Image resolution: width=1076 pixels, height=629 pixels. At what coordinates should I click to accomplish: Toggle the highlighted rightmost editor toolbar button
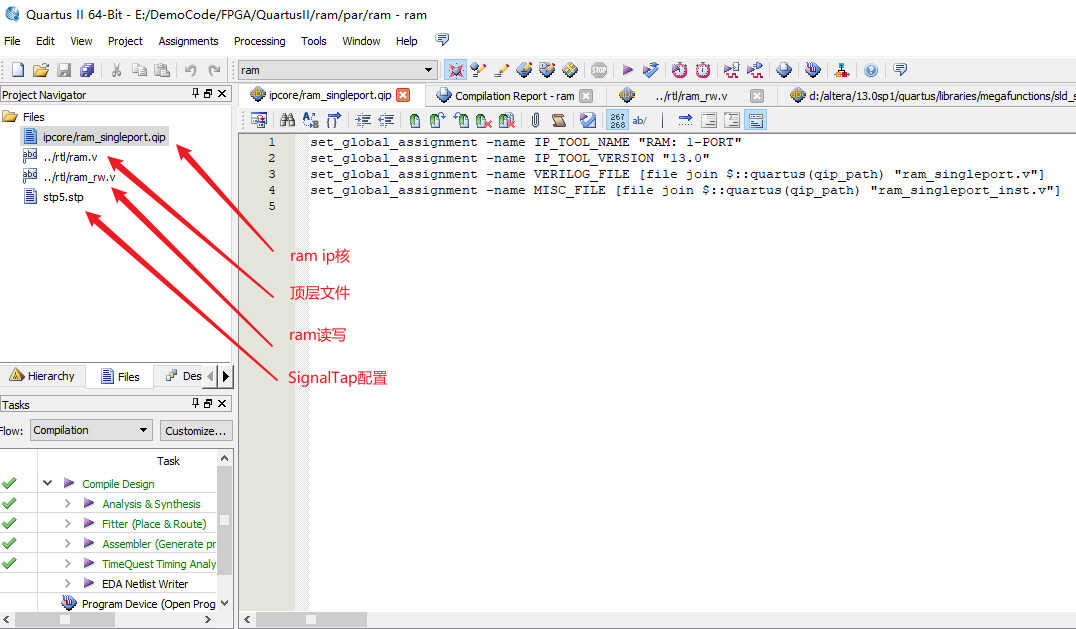(x=756, y=121)
